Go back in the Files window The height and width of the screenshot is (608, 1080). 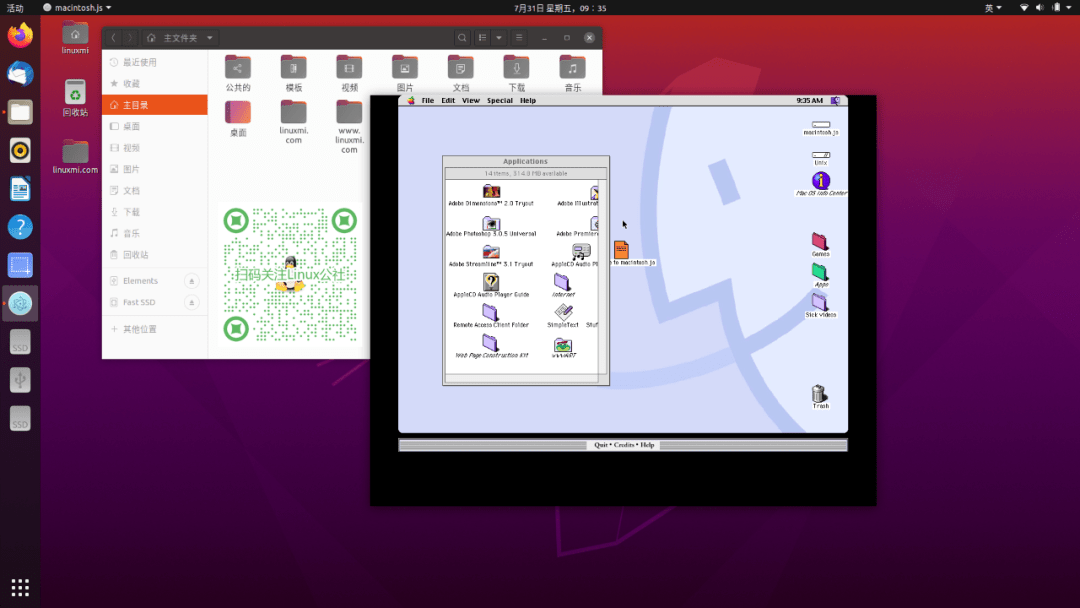[x=114, y=38]
